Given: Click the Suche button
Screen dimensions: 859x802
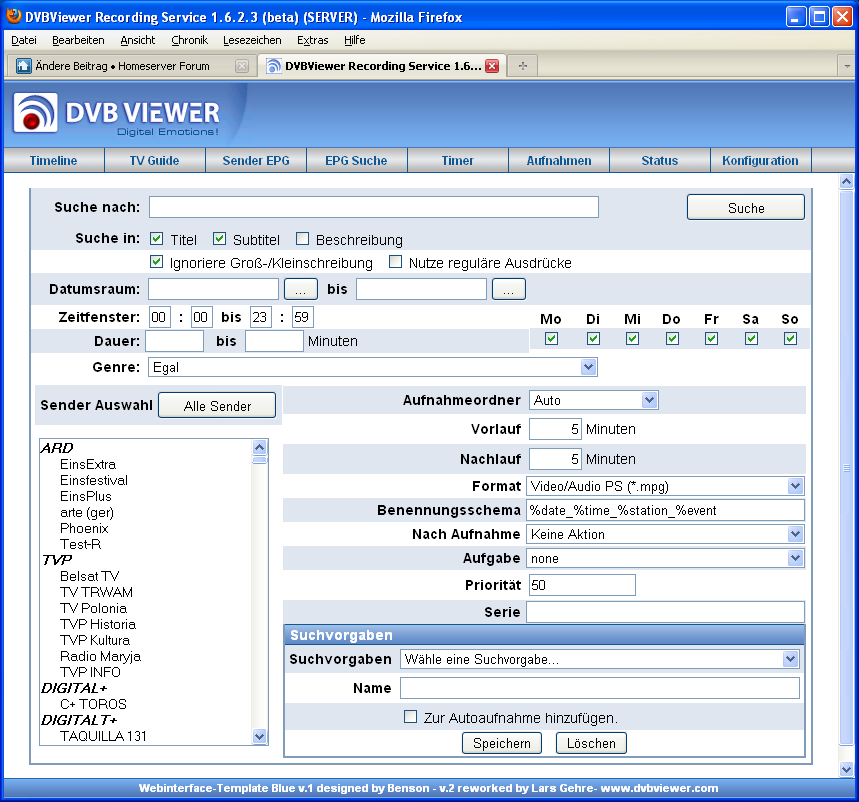Looking at the screenshot, I should pyautogui.click(x=745, y=208).
